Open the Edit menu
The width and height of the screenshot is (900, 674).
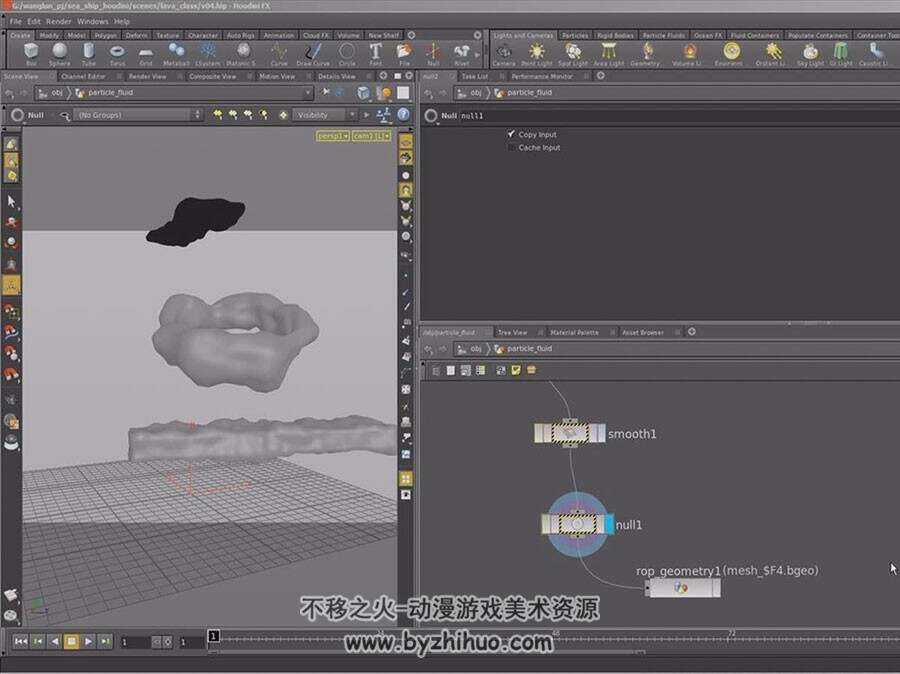pos(34,21)
